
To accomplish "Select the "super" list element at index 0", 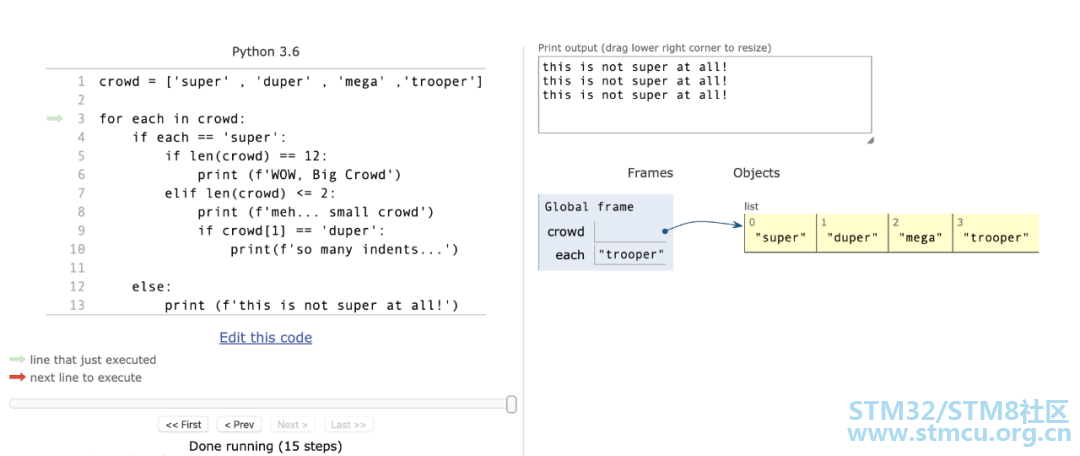I will click(780, 233).
